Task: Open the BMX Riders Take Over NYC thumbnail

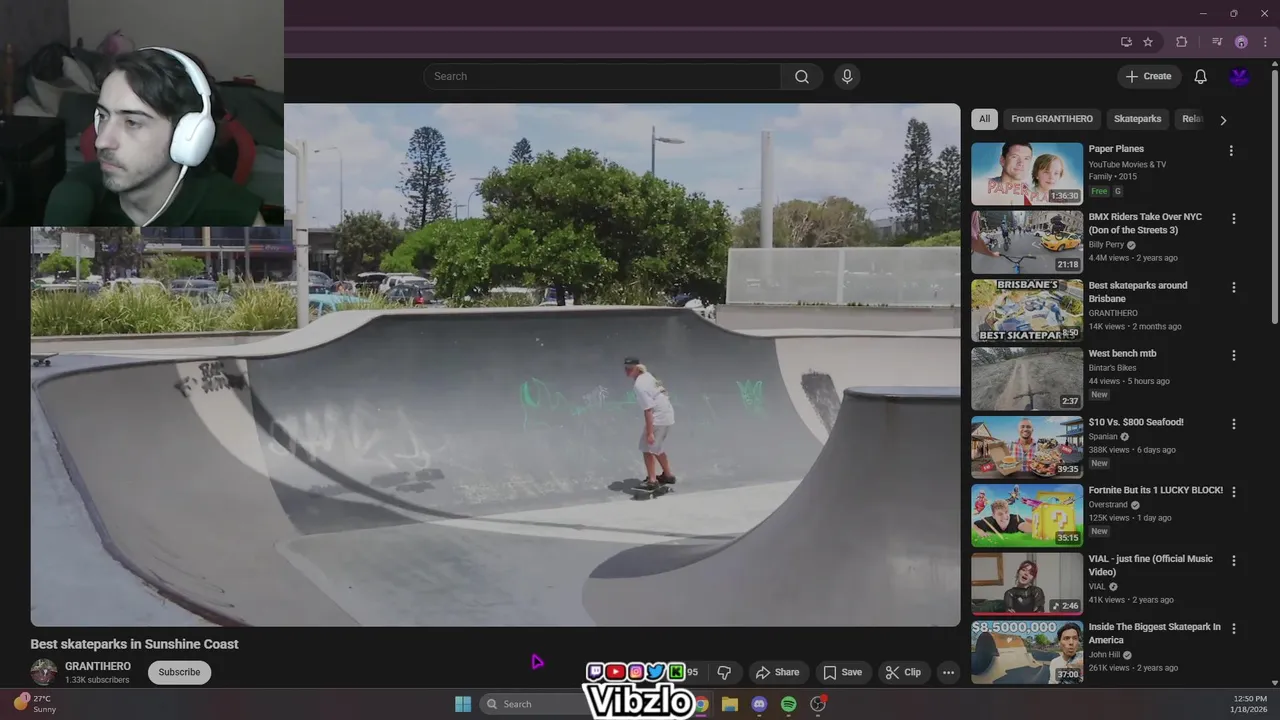Action: point(1027,241)
